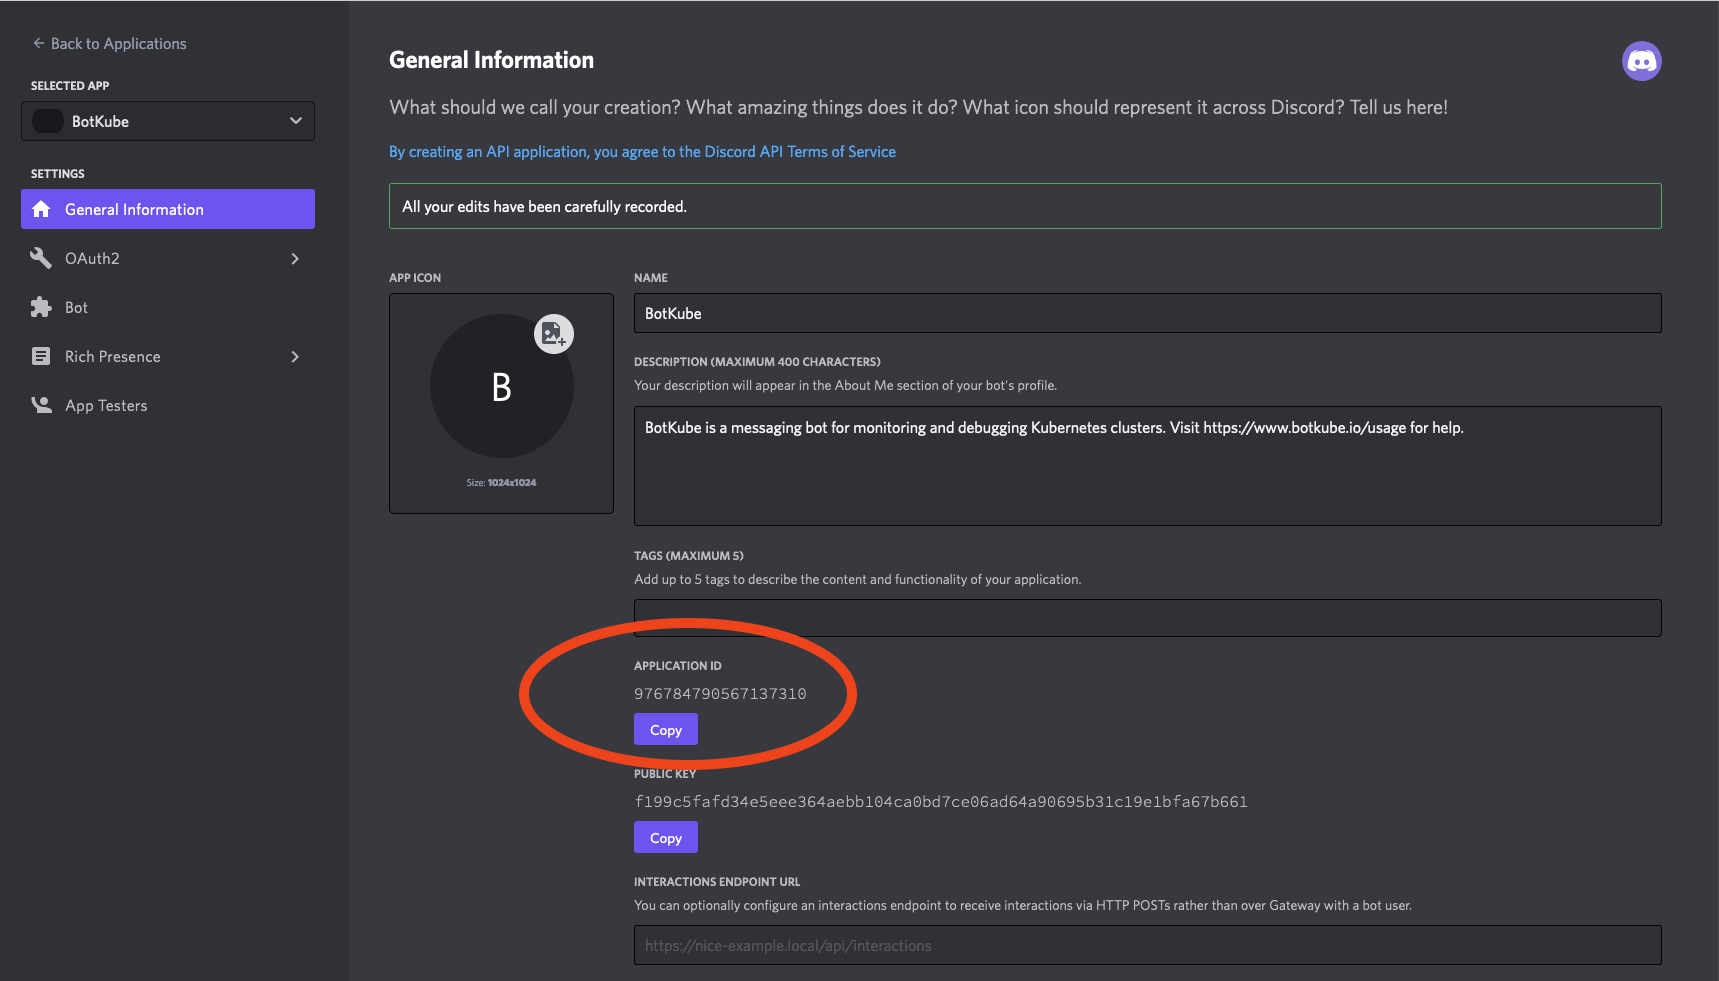Expand the Rich Presence chevron
The height and width of the screenshot is (981, 1719).
(x=295, y=356)
